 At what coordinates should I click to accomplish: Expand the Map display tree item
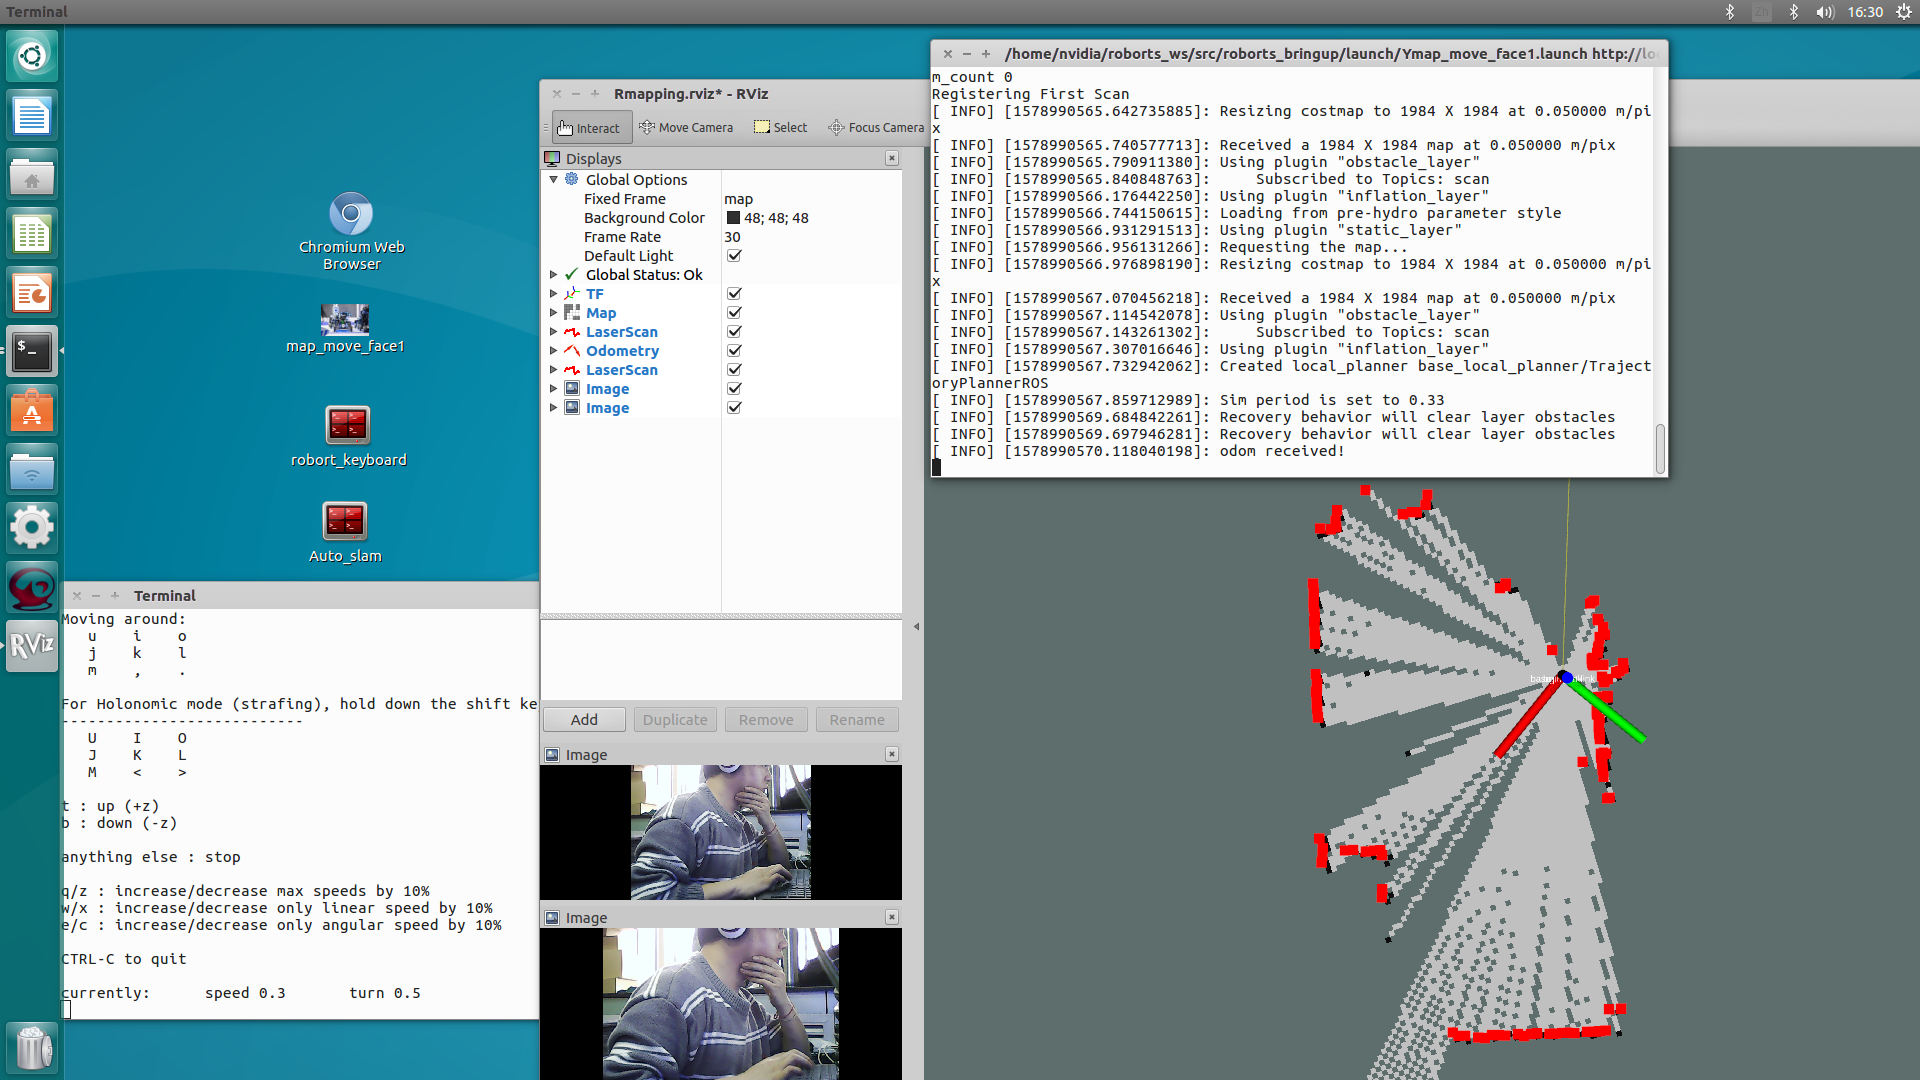pos(553,313)
